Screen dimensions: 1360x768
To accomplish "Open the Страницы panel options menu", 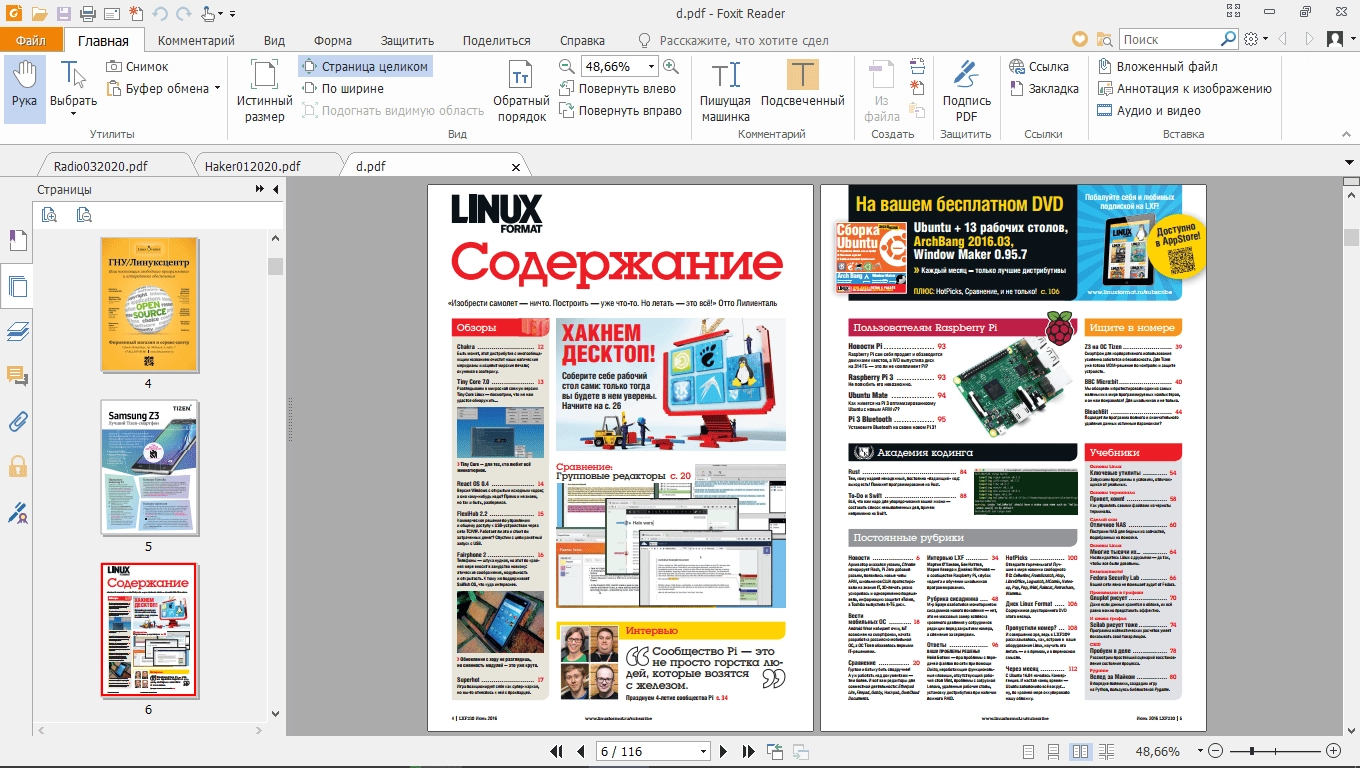I will click(275, 189).
